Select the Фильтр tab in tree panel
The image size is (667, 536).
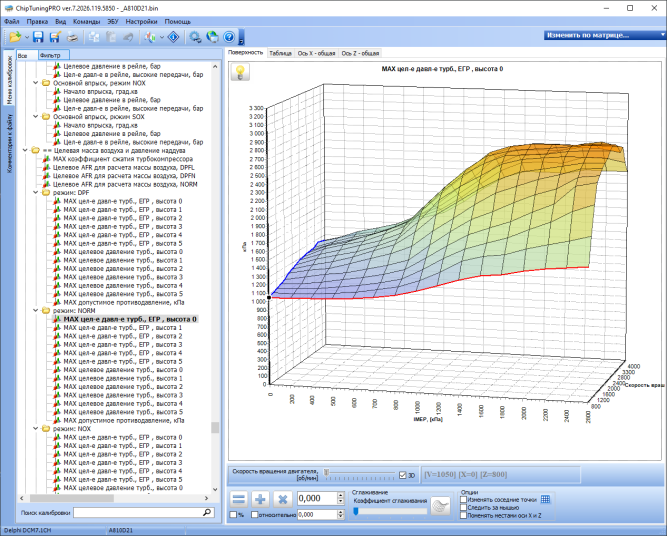pos(54,55)
